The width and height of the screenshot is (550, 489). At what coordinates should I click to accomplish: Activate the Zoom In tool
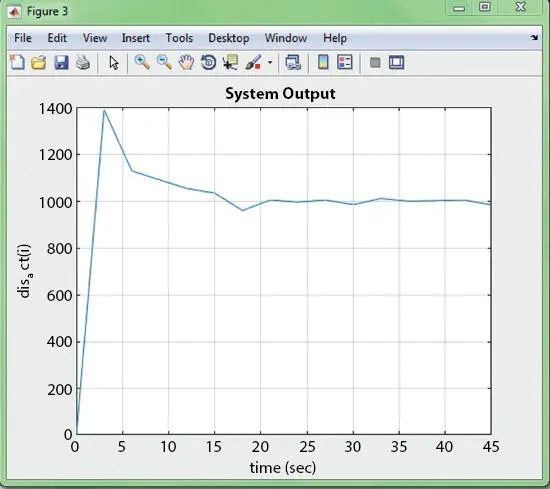(142, 62)
